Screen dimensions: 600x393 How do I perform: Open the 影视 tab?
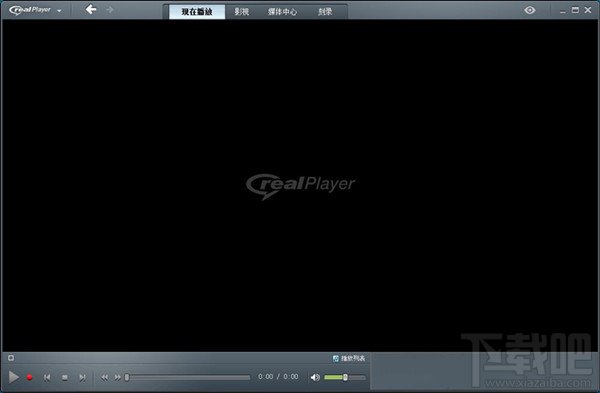(x=241, y=11)
